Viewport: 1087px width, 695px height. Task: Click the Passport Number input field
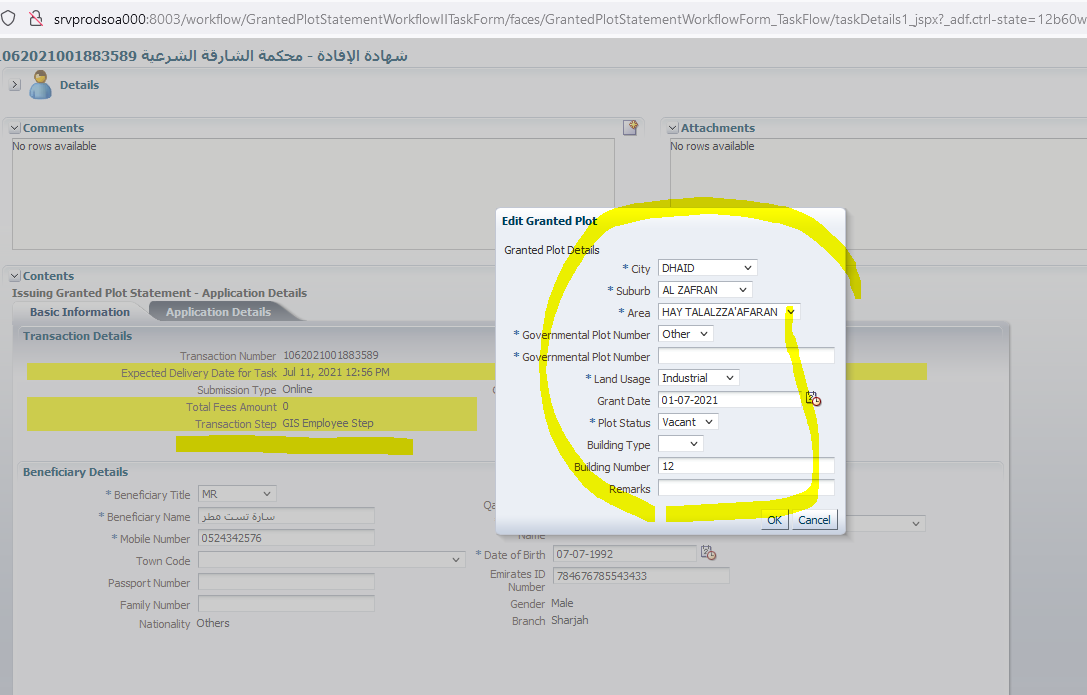tap(286, 582)
